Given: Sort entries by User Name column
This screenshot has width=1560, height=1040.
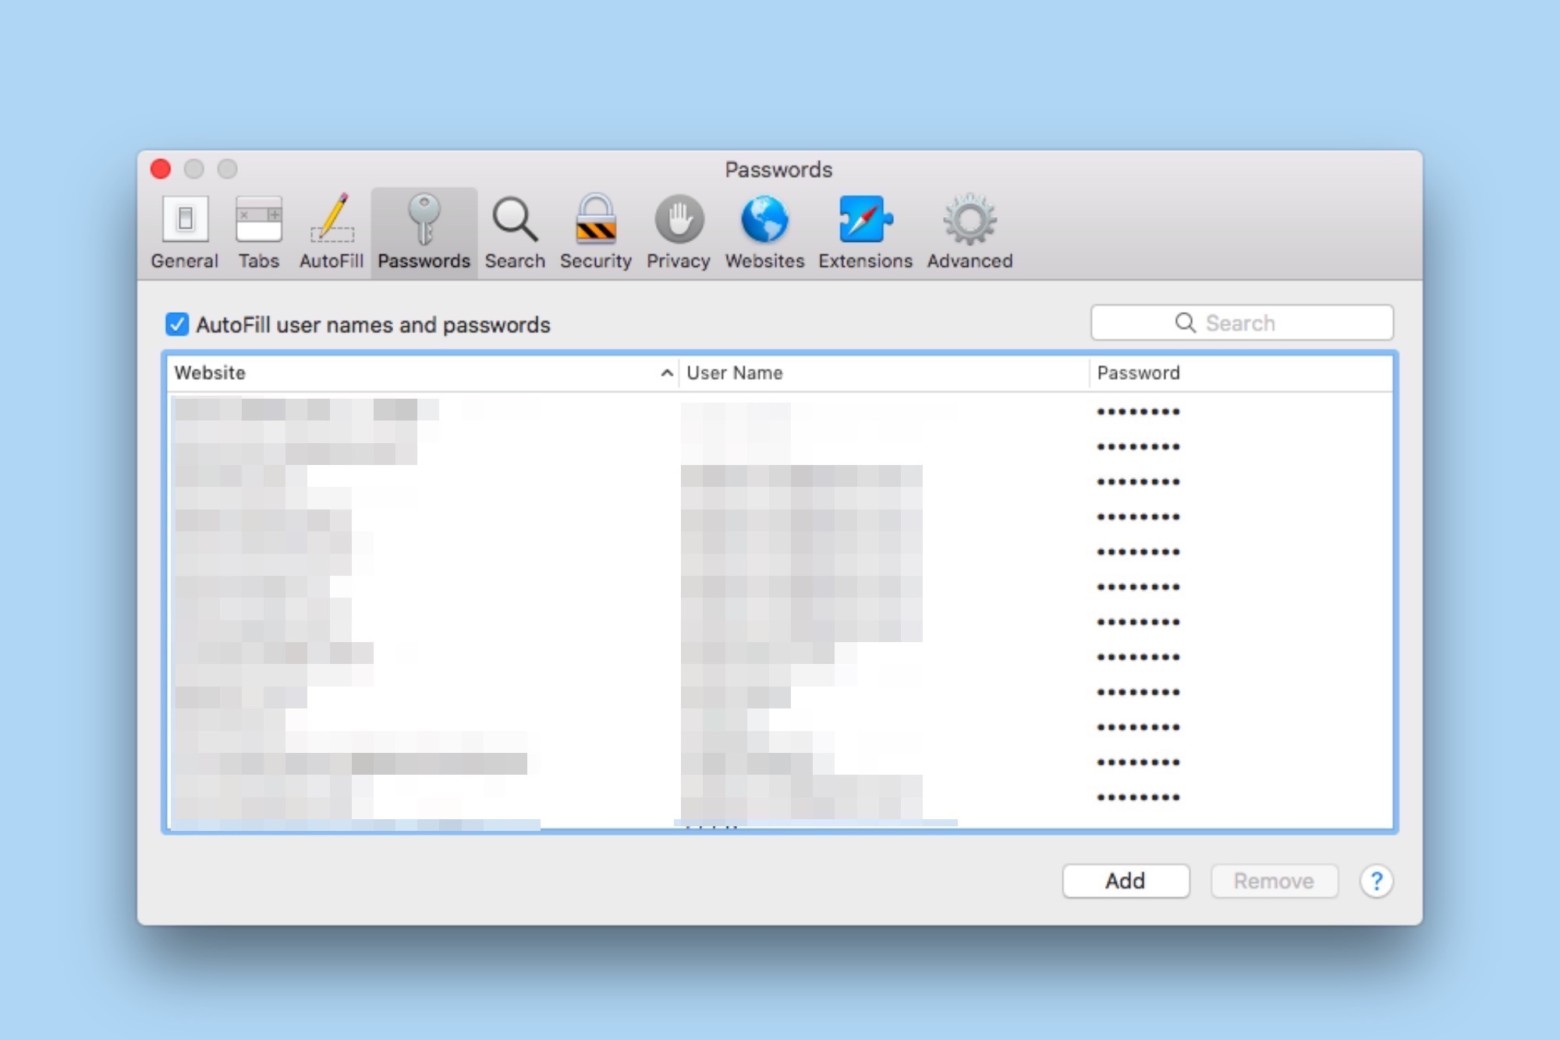Looking at the screenshot, I should tap(735, 372).
